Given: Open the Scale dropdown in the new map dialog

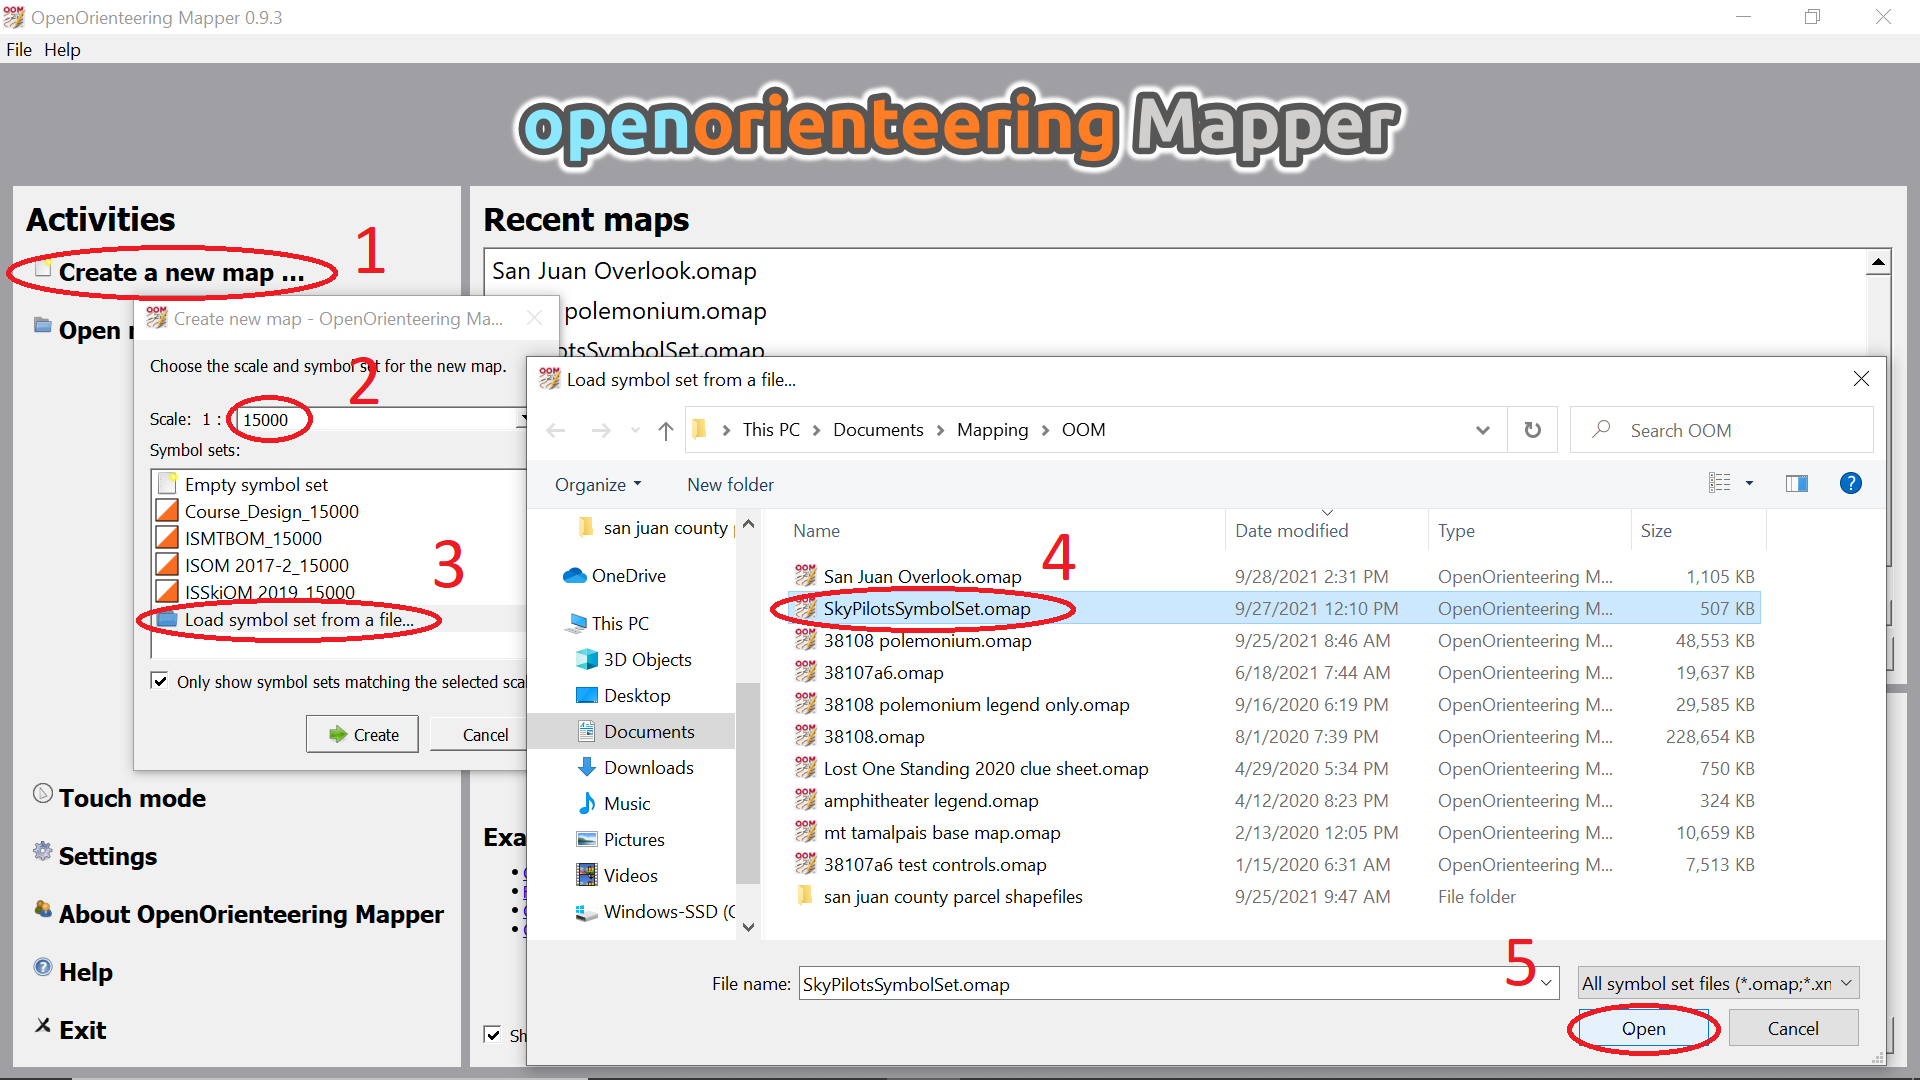Looking at the screenshot, I should [524, 418].
